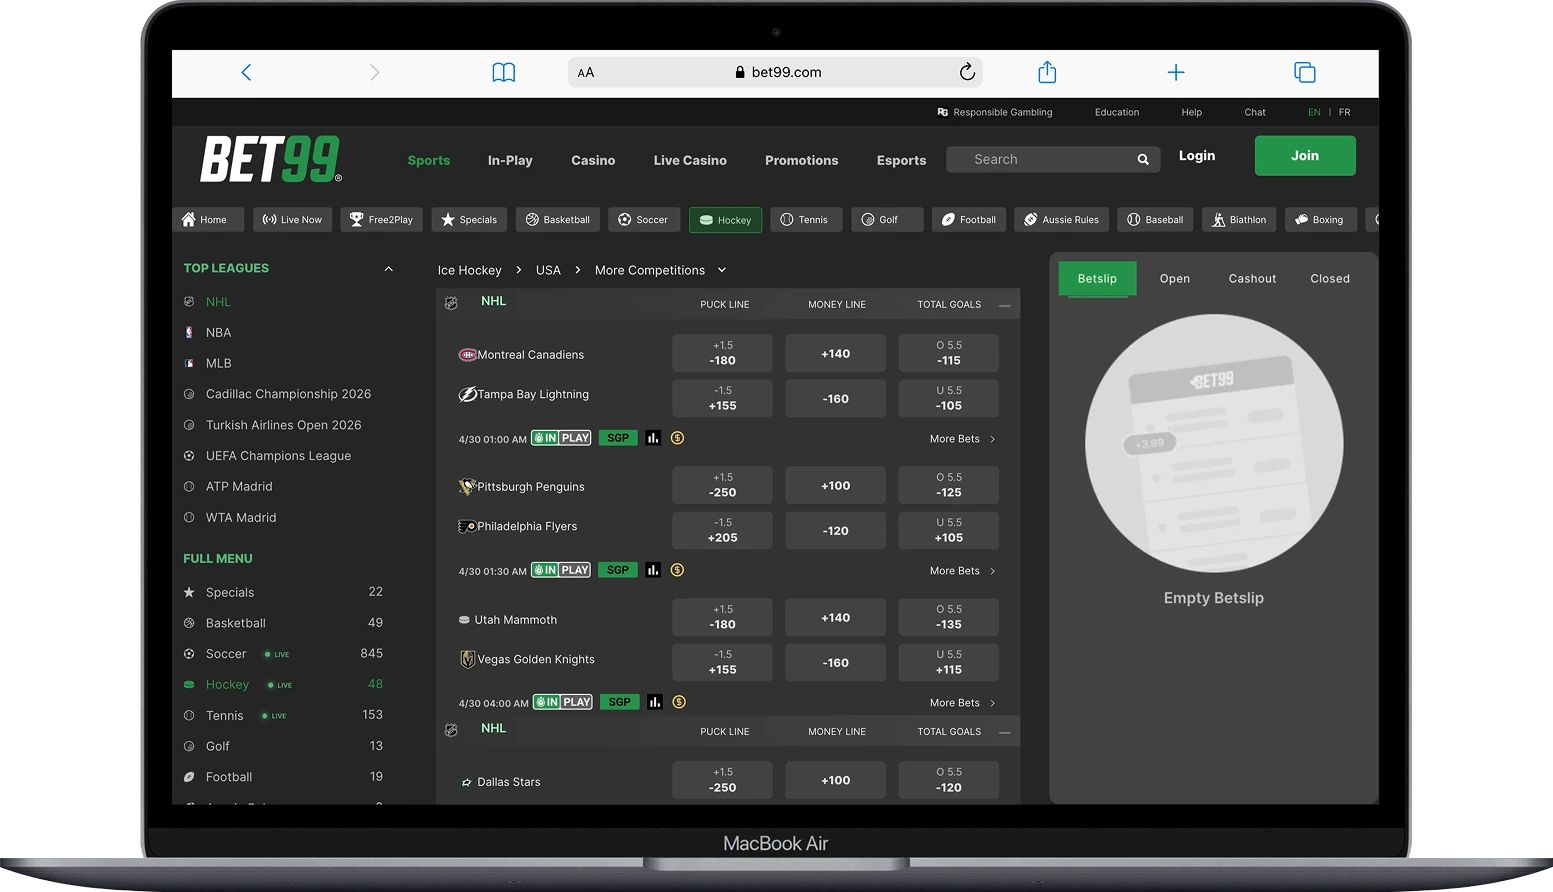Show Safari tab overview icon
The width and height of the screenshot is (1553, 892).
[x=1305, y=72]
